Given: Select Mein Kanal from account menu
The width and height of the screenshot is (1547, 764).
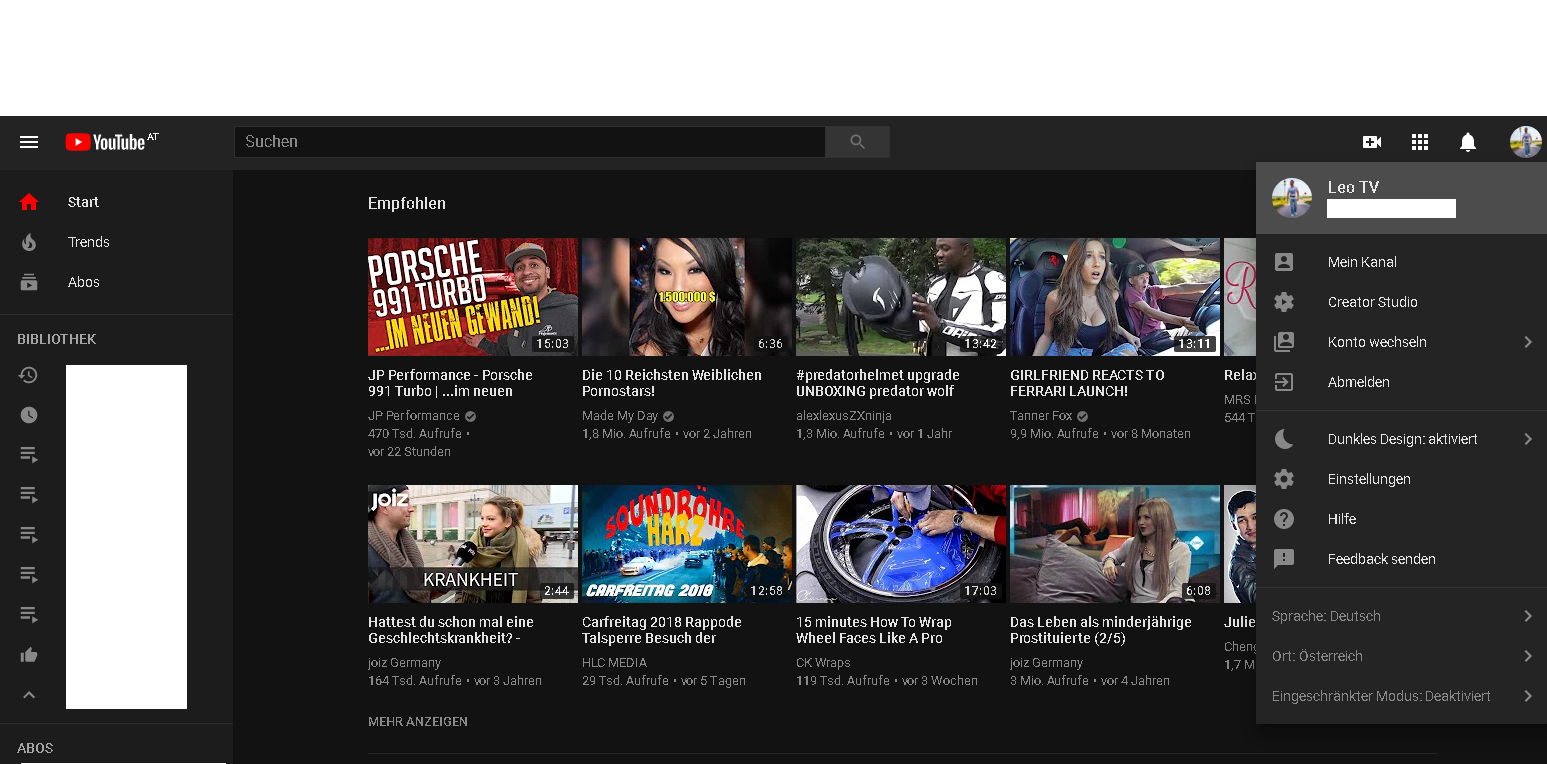Looking at the screenshot, I should (x=1362, y=262).
